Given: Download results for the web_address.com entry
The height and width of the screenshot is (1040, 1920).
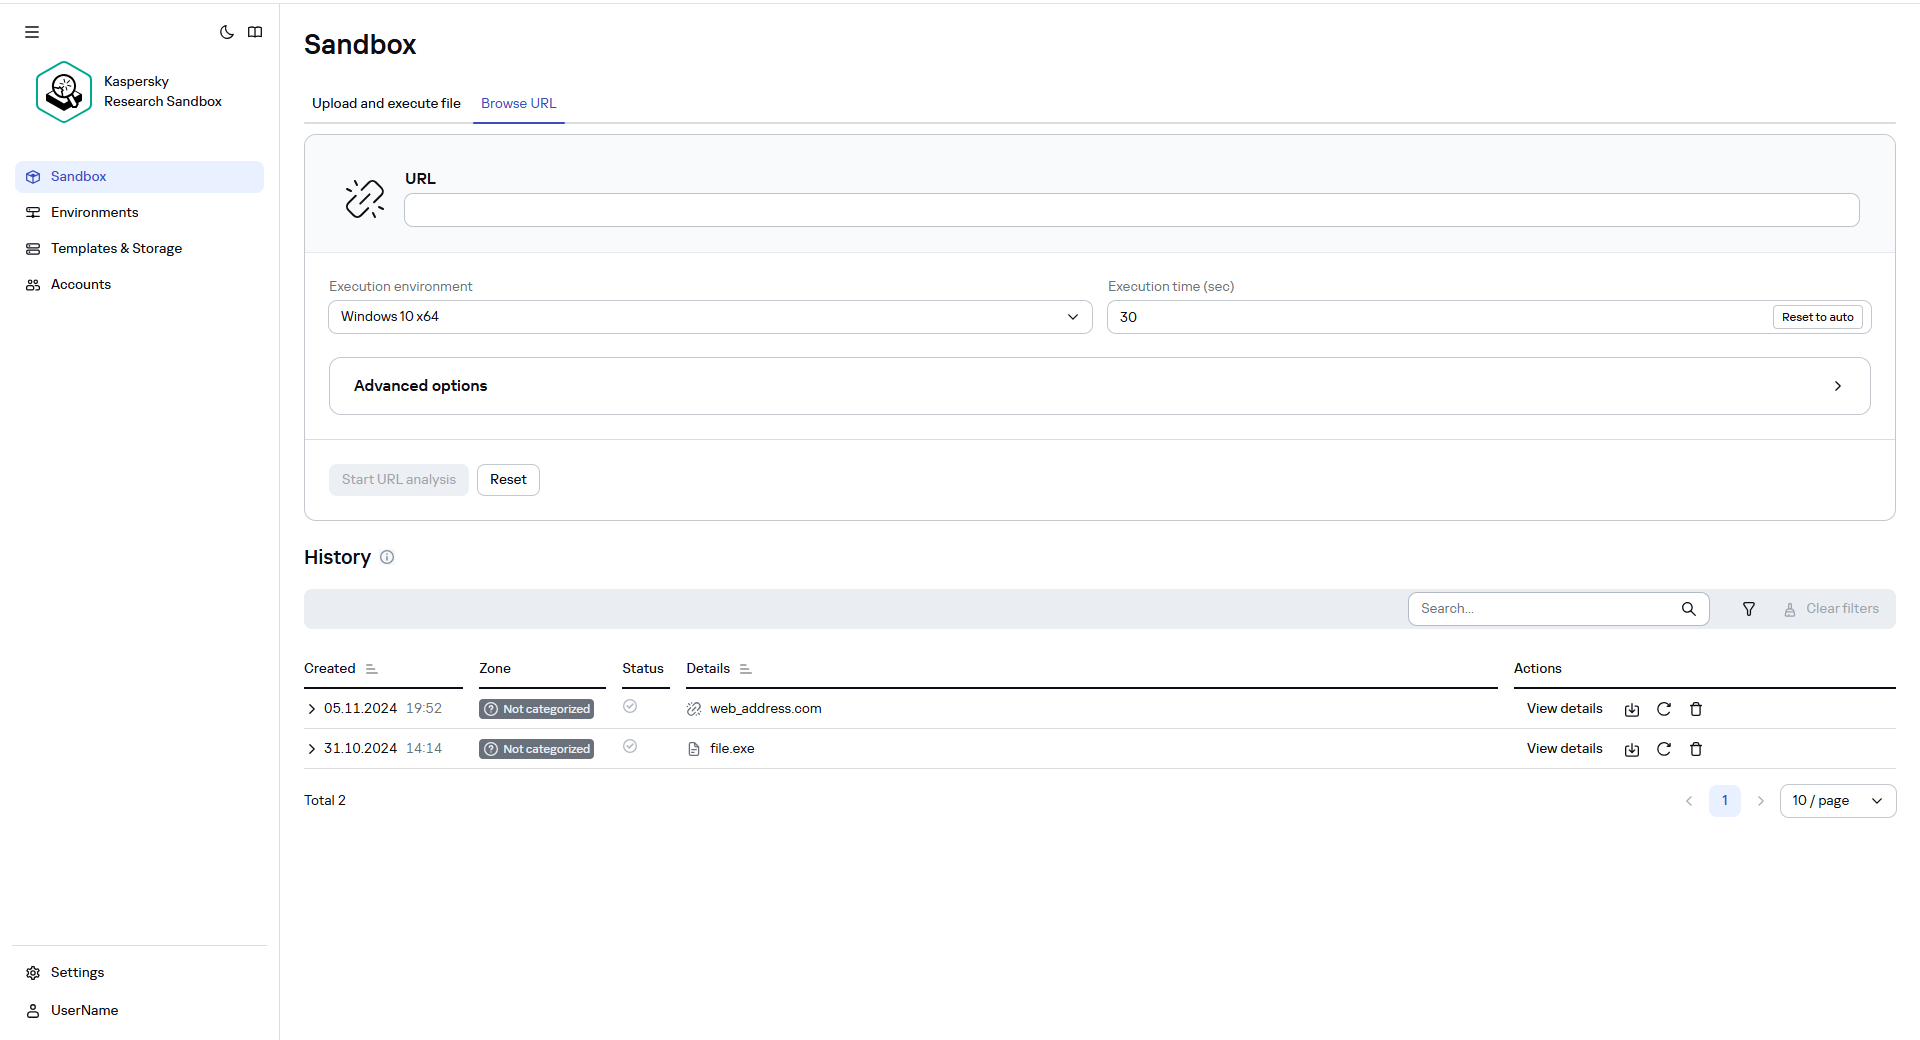Looking at the screenshot, I should (x=1631, y=708).
